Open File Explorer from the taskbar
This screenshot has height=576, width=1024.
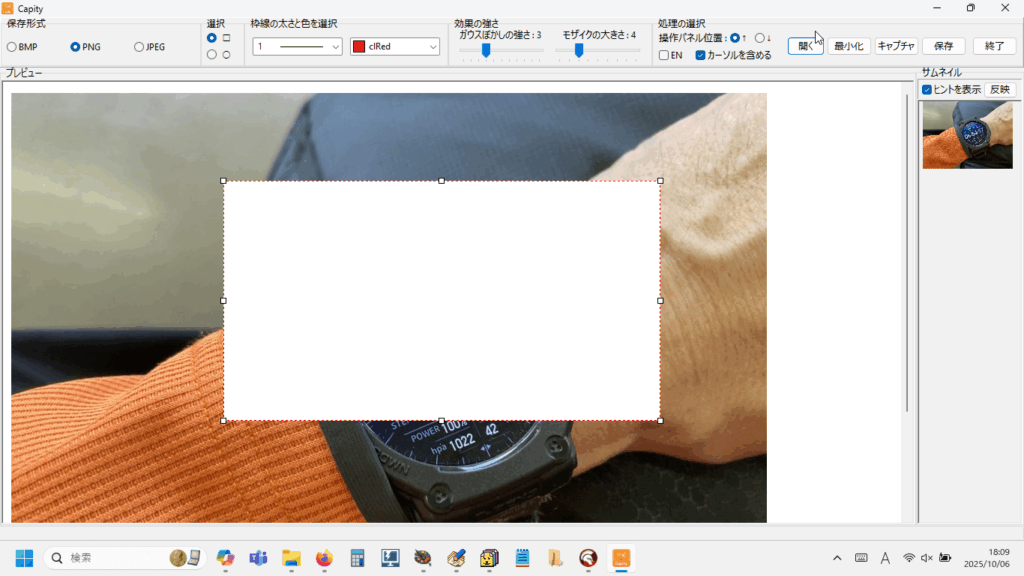tap(291, 557)
